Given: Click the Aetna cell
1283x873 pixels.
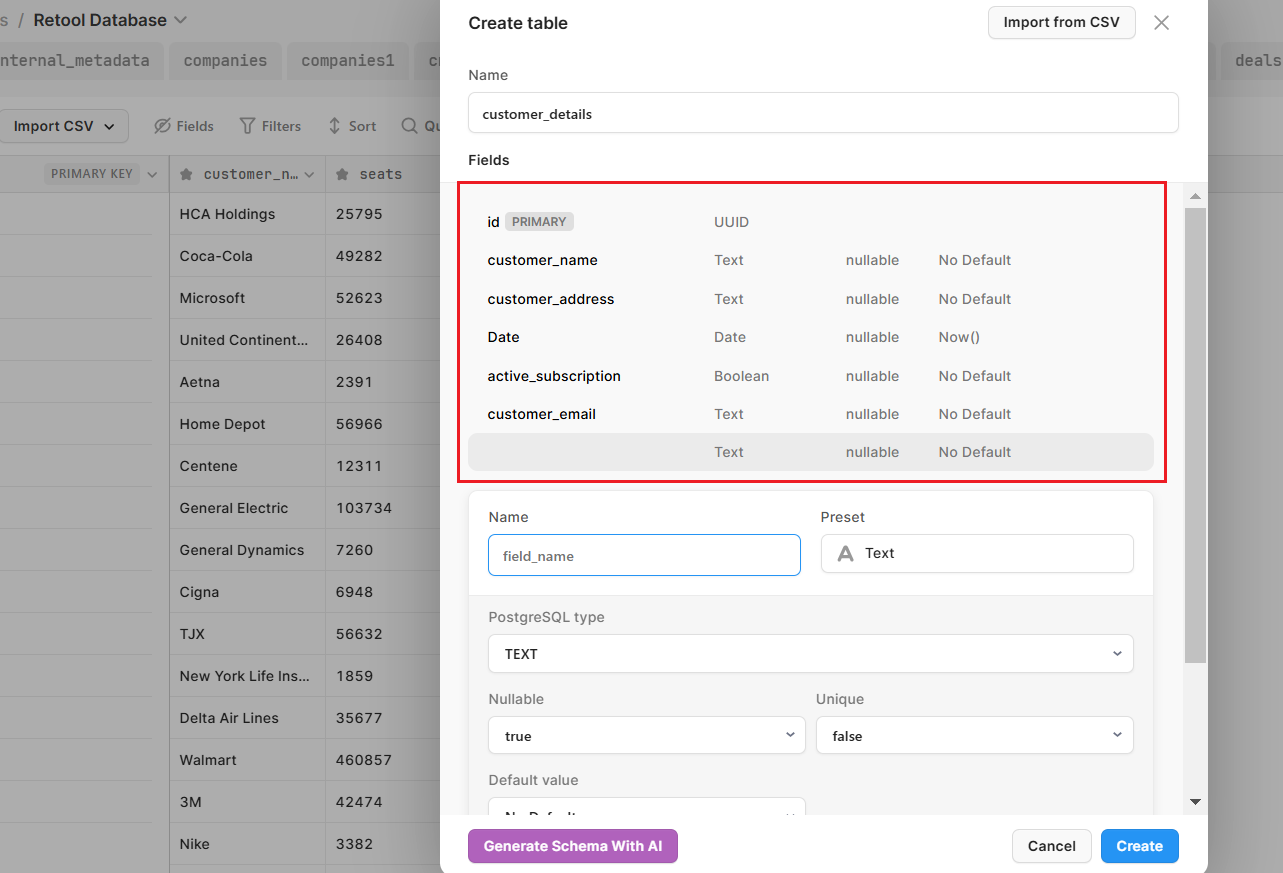Looking at the screenshot, I should [x=247, y=382].
